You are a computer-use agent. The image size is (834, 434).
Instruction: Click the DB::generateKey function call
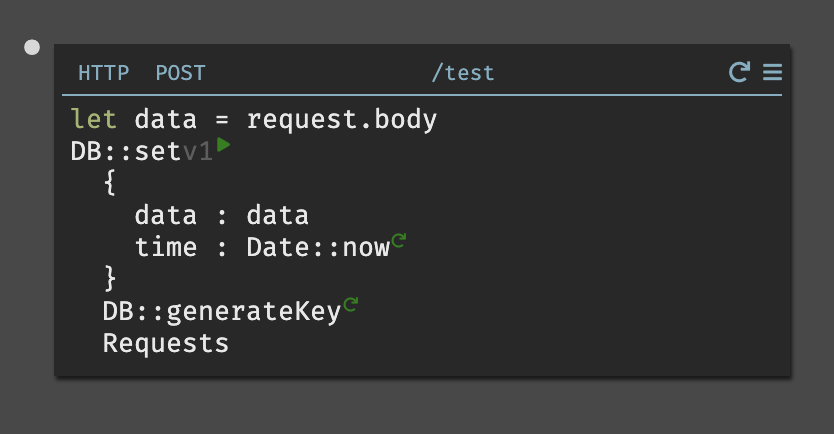(221, 312)
